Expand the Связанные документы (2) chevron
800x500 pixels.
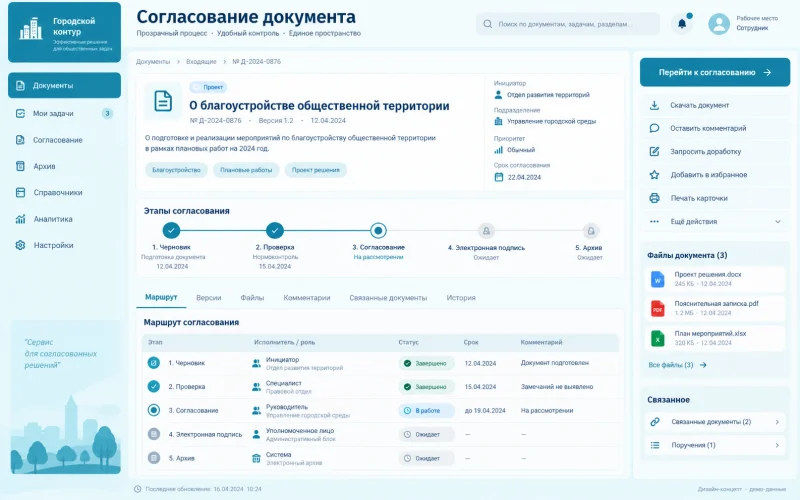pos(777,422)
